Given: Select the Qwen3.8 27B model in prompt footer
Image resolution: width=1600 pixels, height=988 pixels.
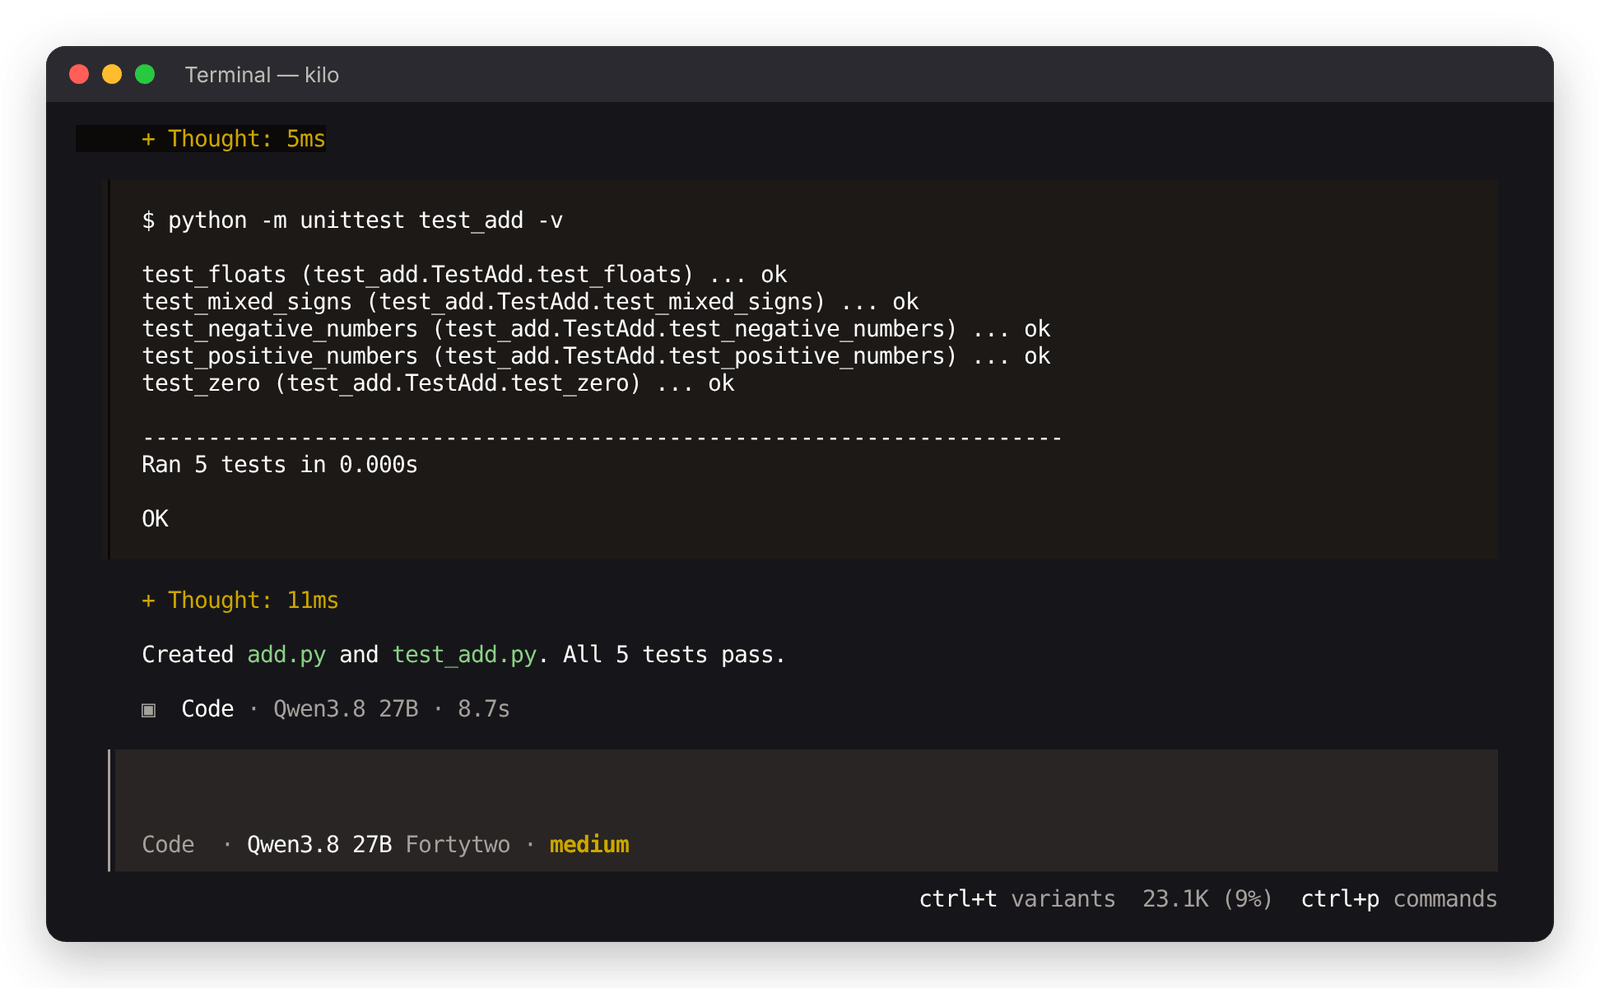Looking at the screenshot, I should coord(319,845).
